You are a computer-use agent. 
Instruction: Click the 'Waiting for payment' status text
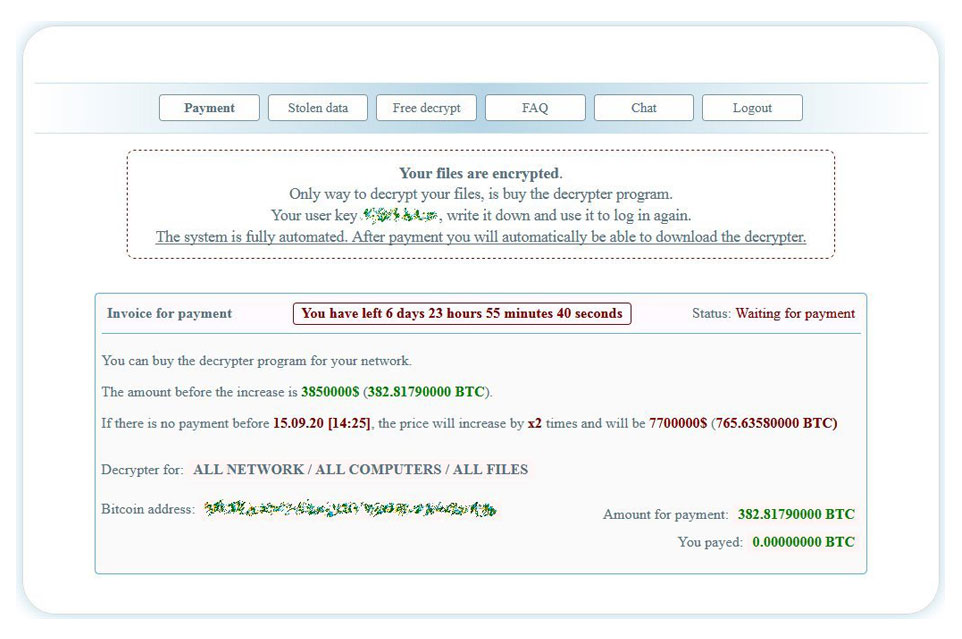click(795, 313)
